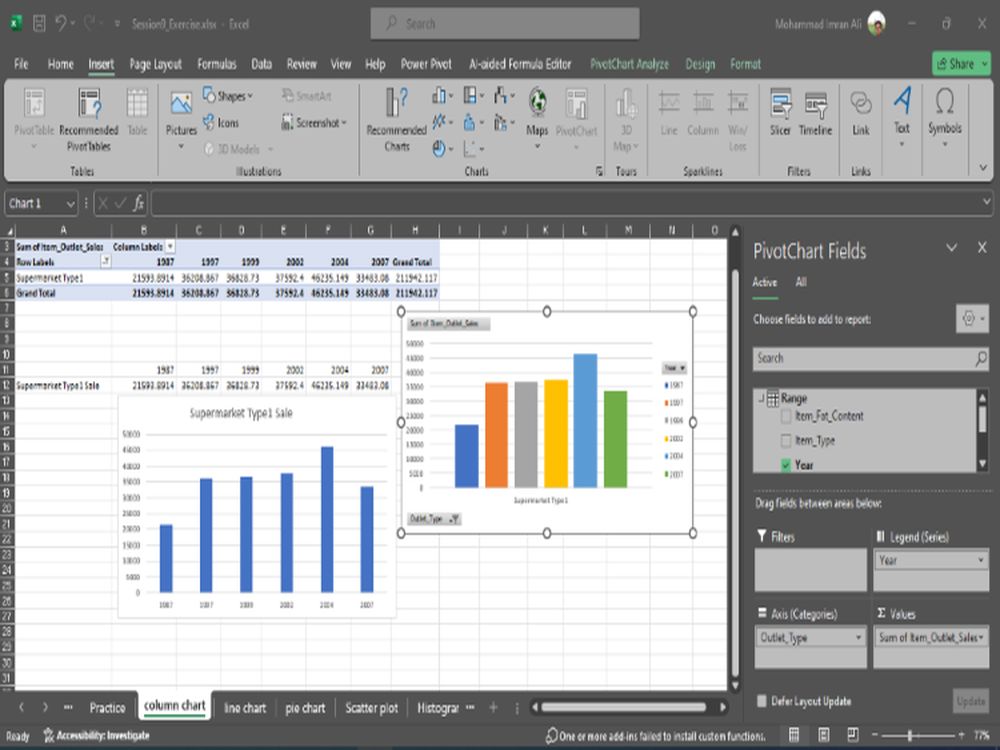Switch to the Scatter plot sheet
Image resolution: width=1000 pixels, height=750 pixels.
(x=371, y=708)
